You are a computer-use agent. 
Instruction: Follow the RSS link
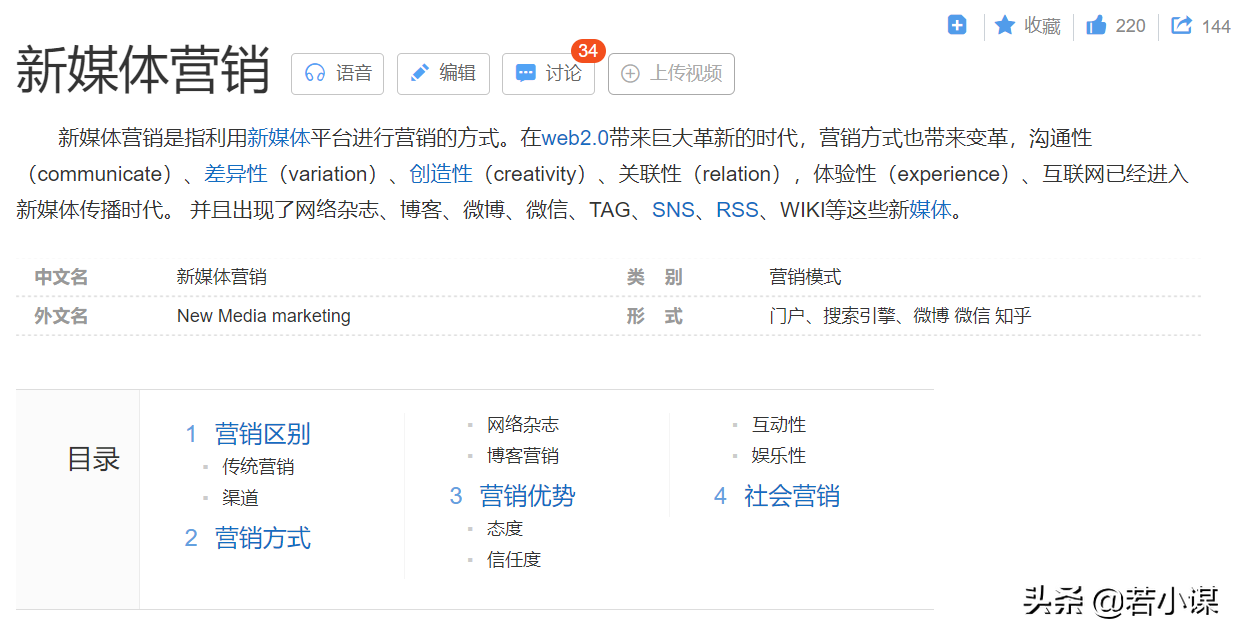pos(737,210)
